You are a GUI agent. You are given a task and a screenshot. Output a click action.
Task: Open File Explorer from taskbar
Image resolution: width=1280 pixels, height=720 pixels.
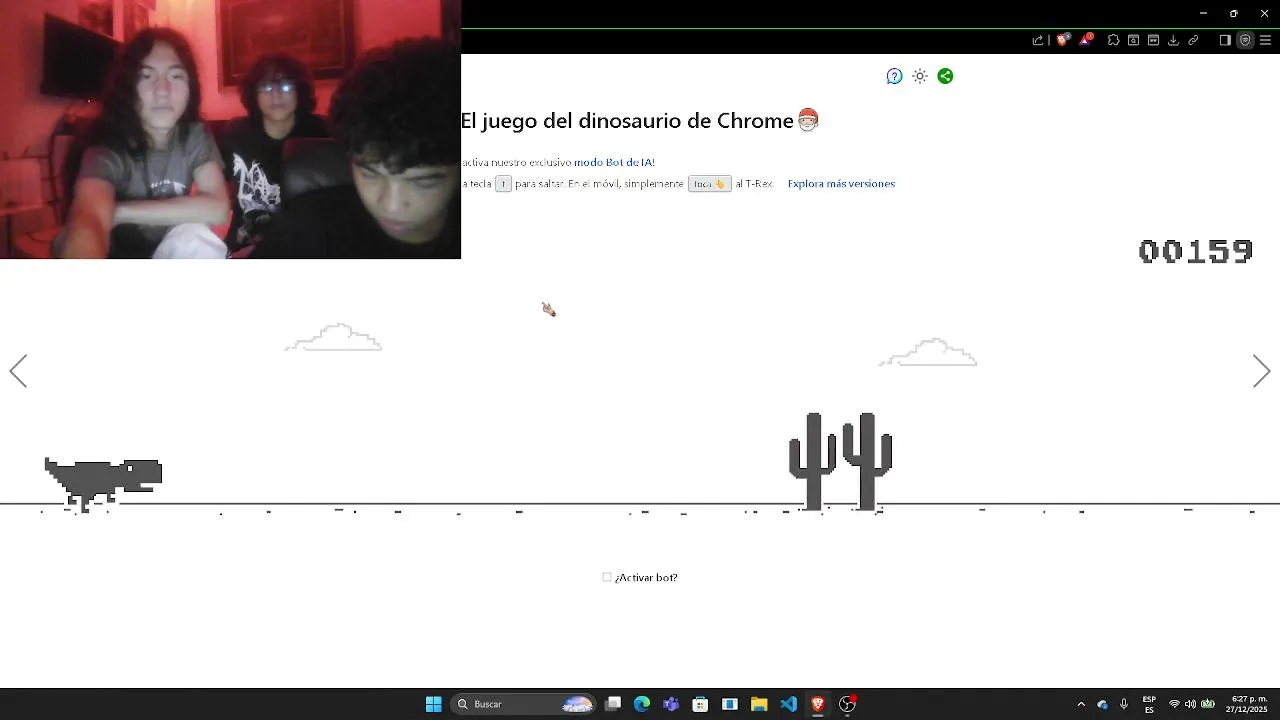click(759, 704)
